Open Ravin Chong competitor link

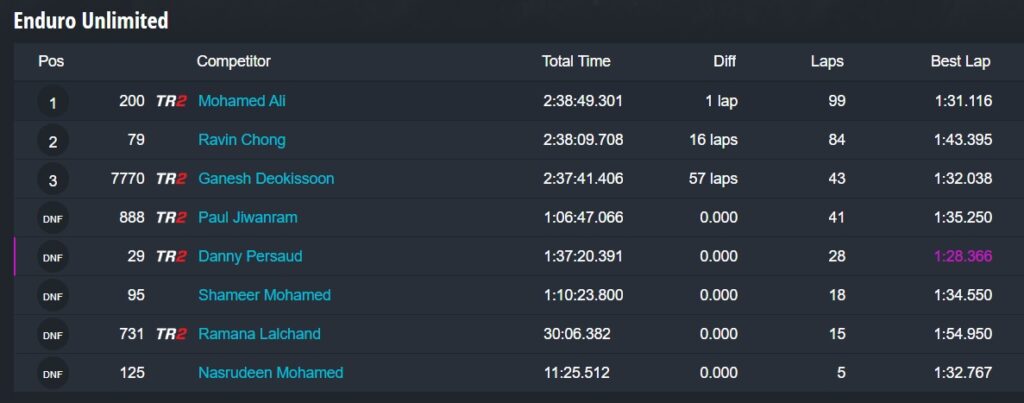pyautogui.click(x=241, y=140)
